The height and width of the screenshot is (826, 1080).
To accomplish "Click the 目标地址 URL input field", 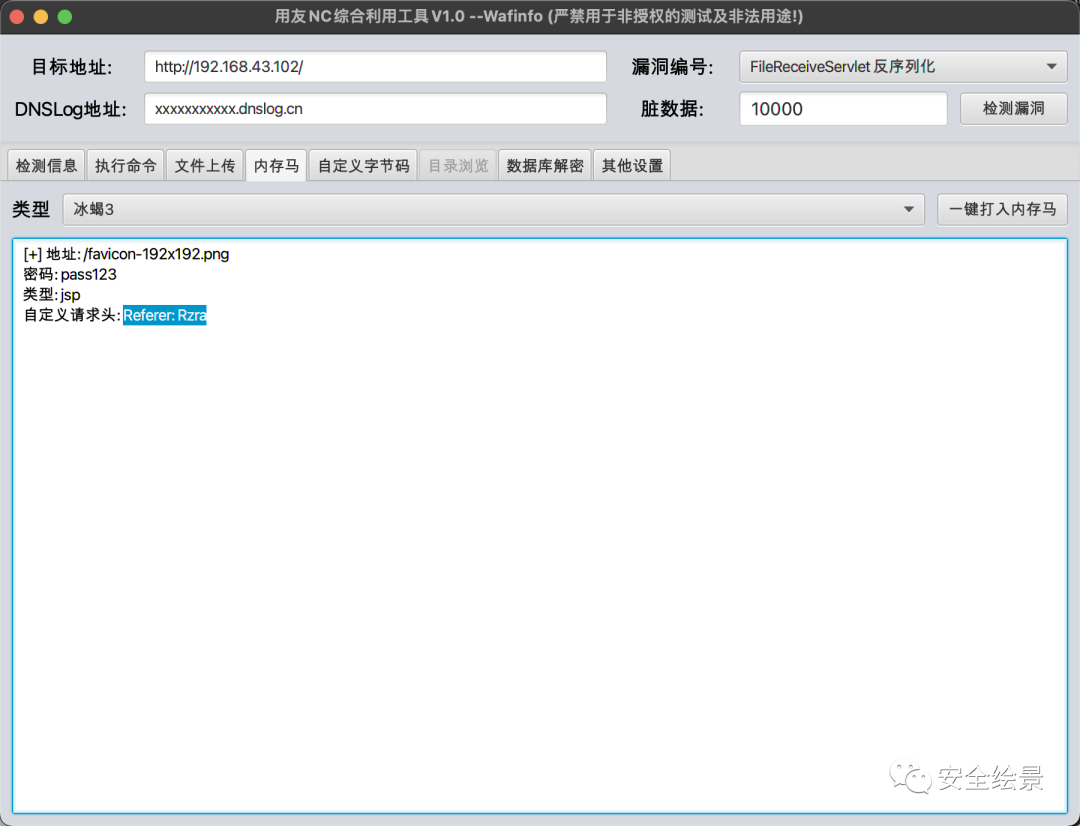I will pyautogui.click(x=375, y=67).
